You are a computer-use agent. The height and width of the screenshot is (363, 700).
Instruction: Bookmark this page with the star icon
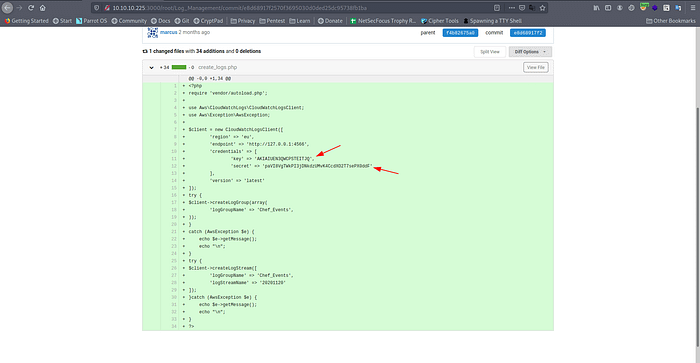tap(542, 8)
